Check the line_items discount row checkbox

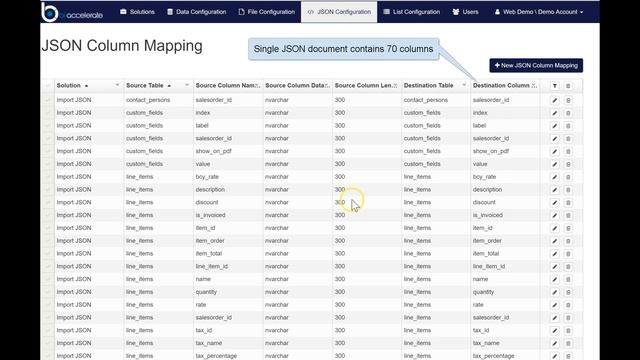pyautogui.click(x=48, y=202)
